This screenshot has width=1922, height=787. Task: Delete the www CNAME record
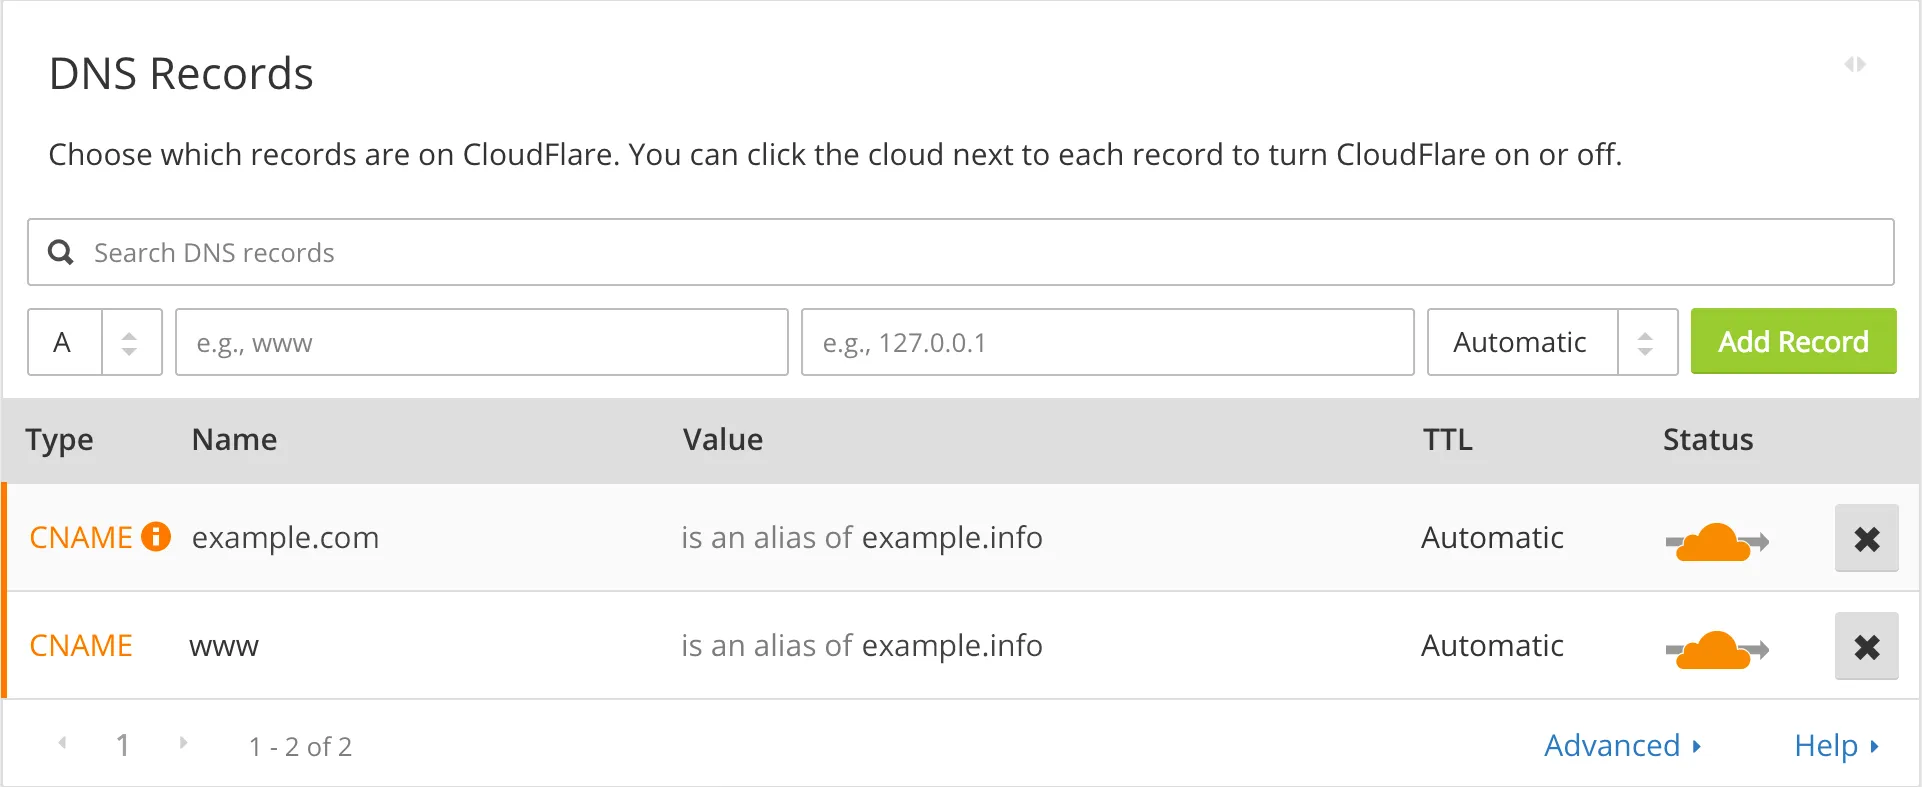click(x=1866, y=647)
